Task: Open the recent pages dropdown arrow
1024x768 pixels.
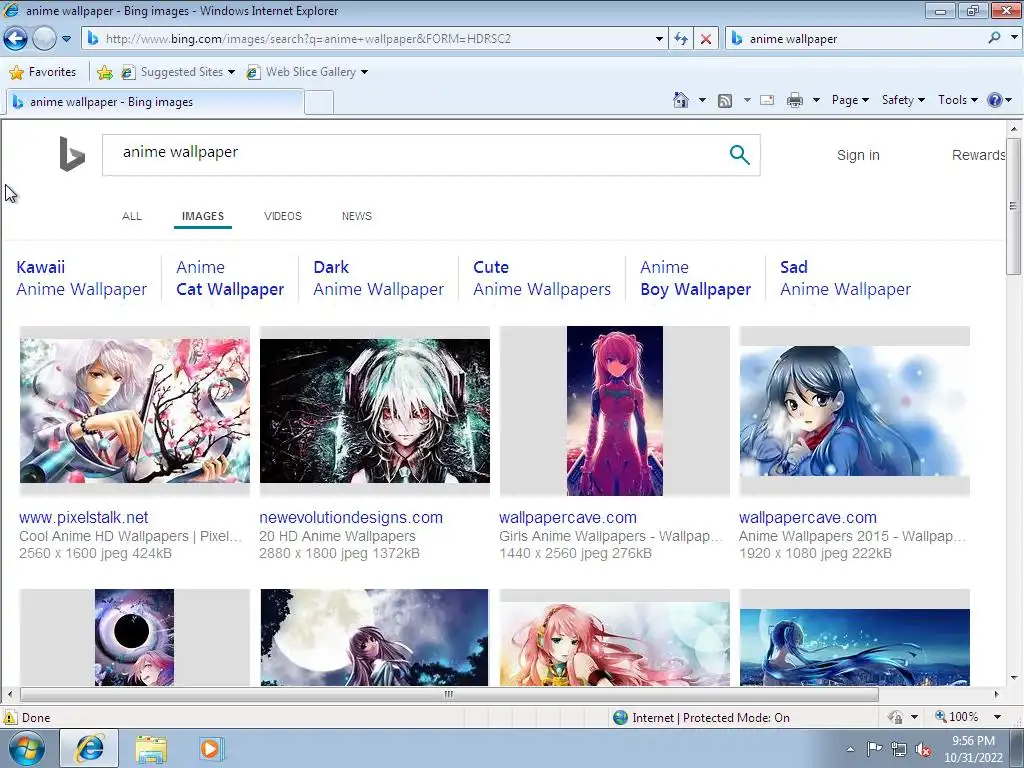Action: point(66,39)
